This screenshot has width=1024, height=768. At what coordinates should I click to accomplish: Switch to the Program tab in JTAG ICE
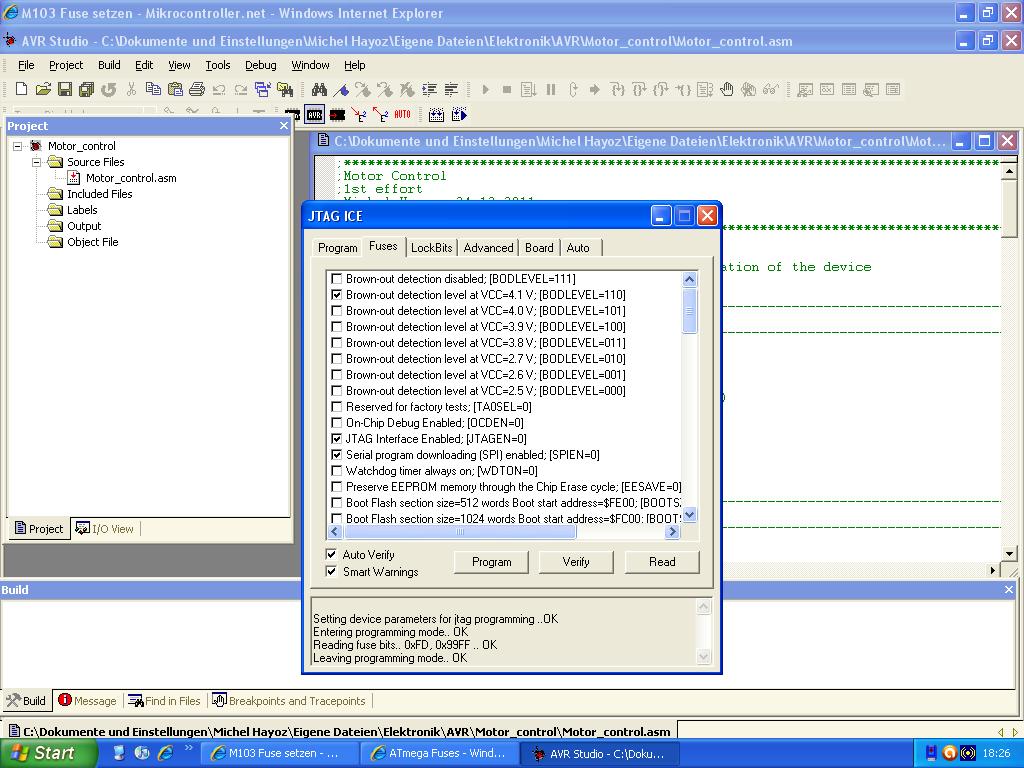tap(338, 248)
